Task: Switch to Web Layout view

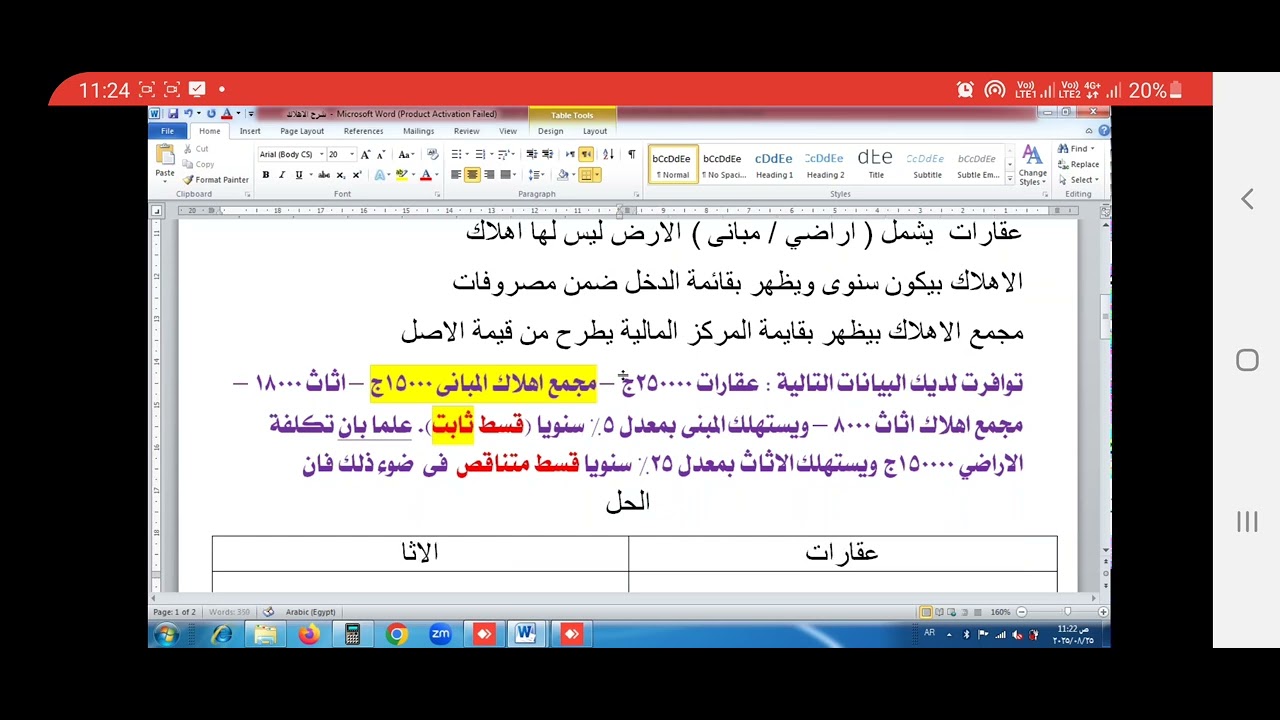Action: pos(953,612)
